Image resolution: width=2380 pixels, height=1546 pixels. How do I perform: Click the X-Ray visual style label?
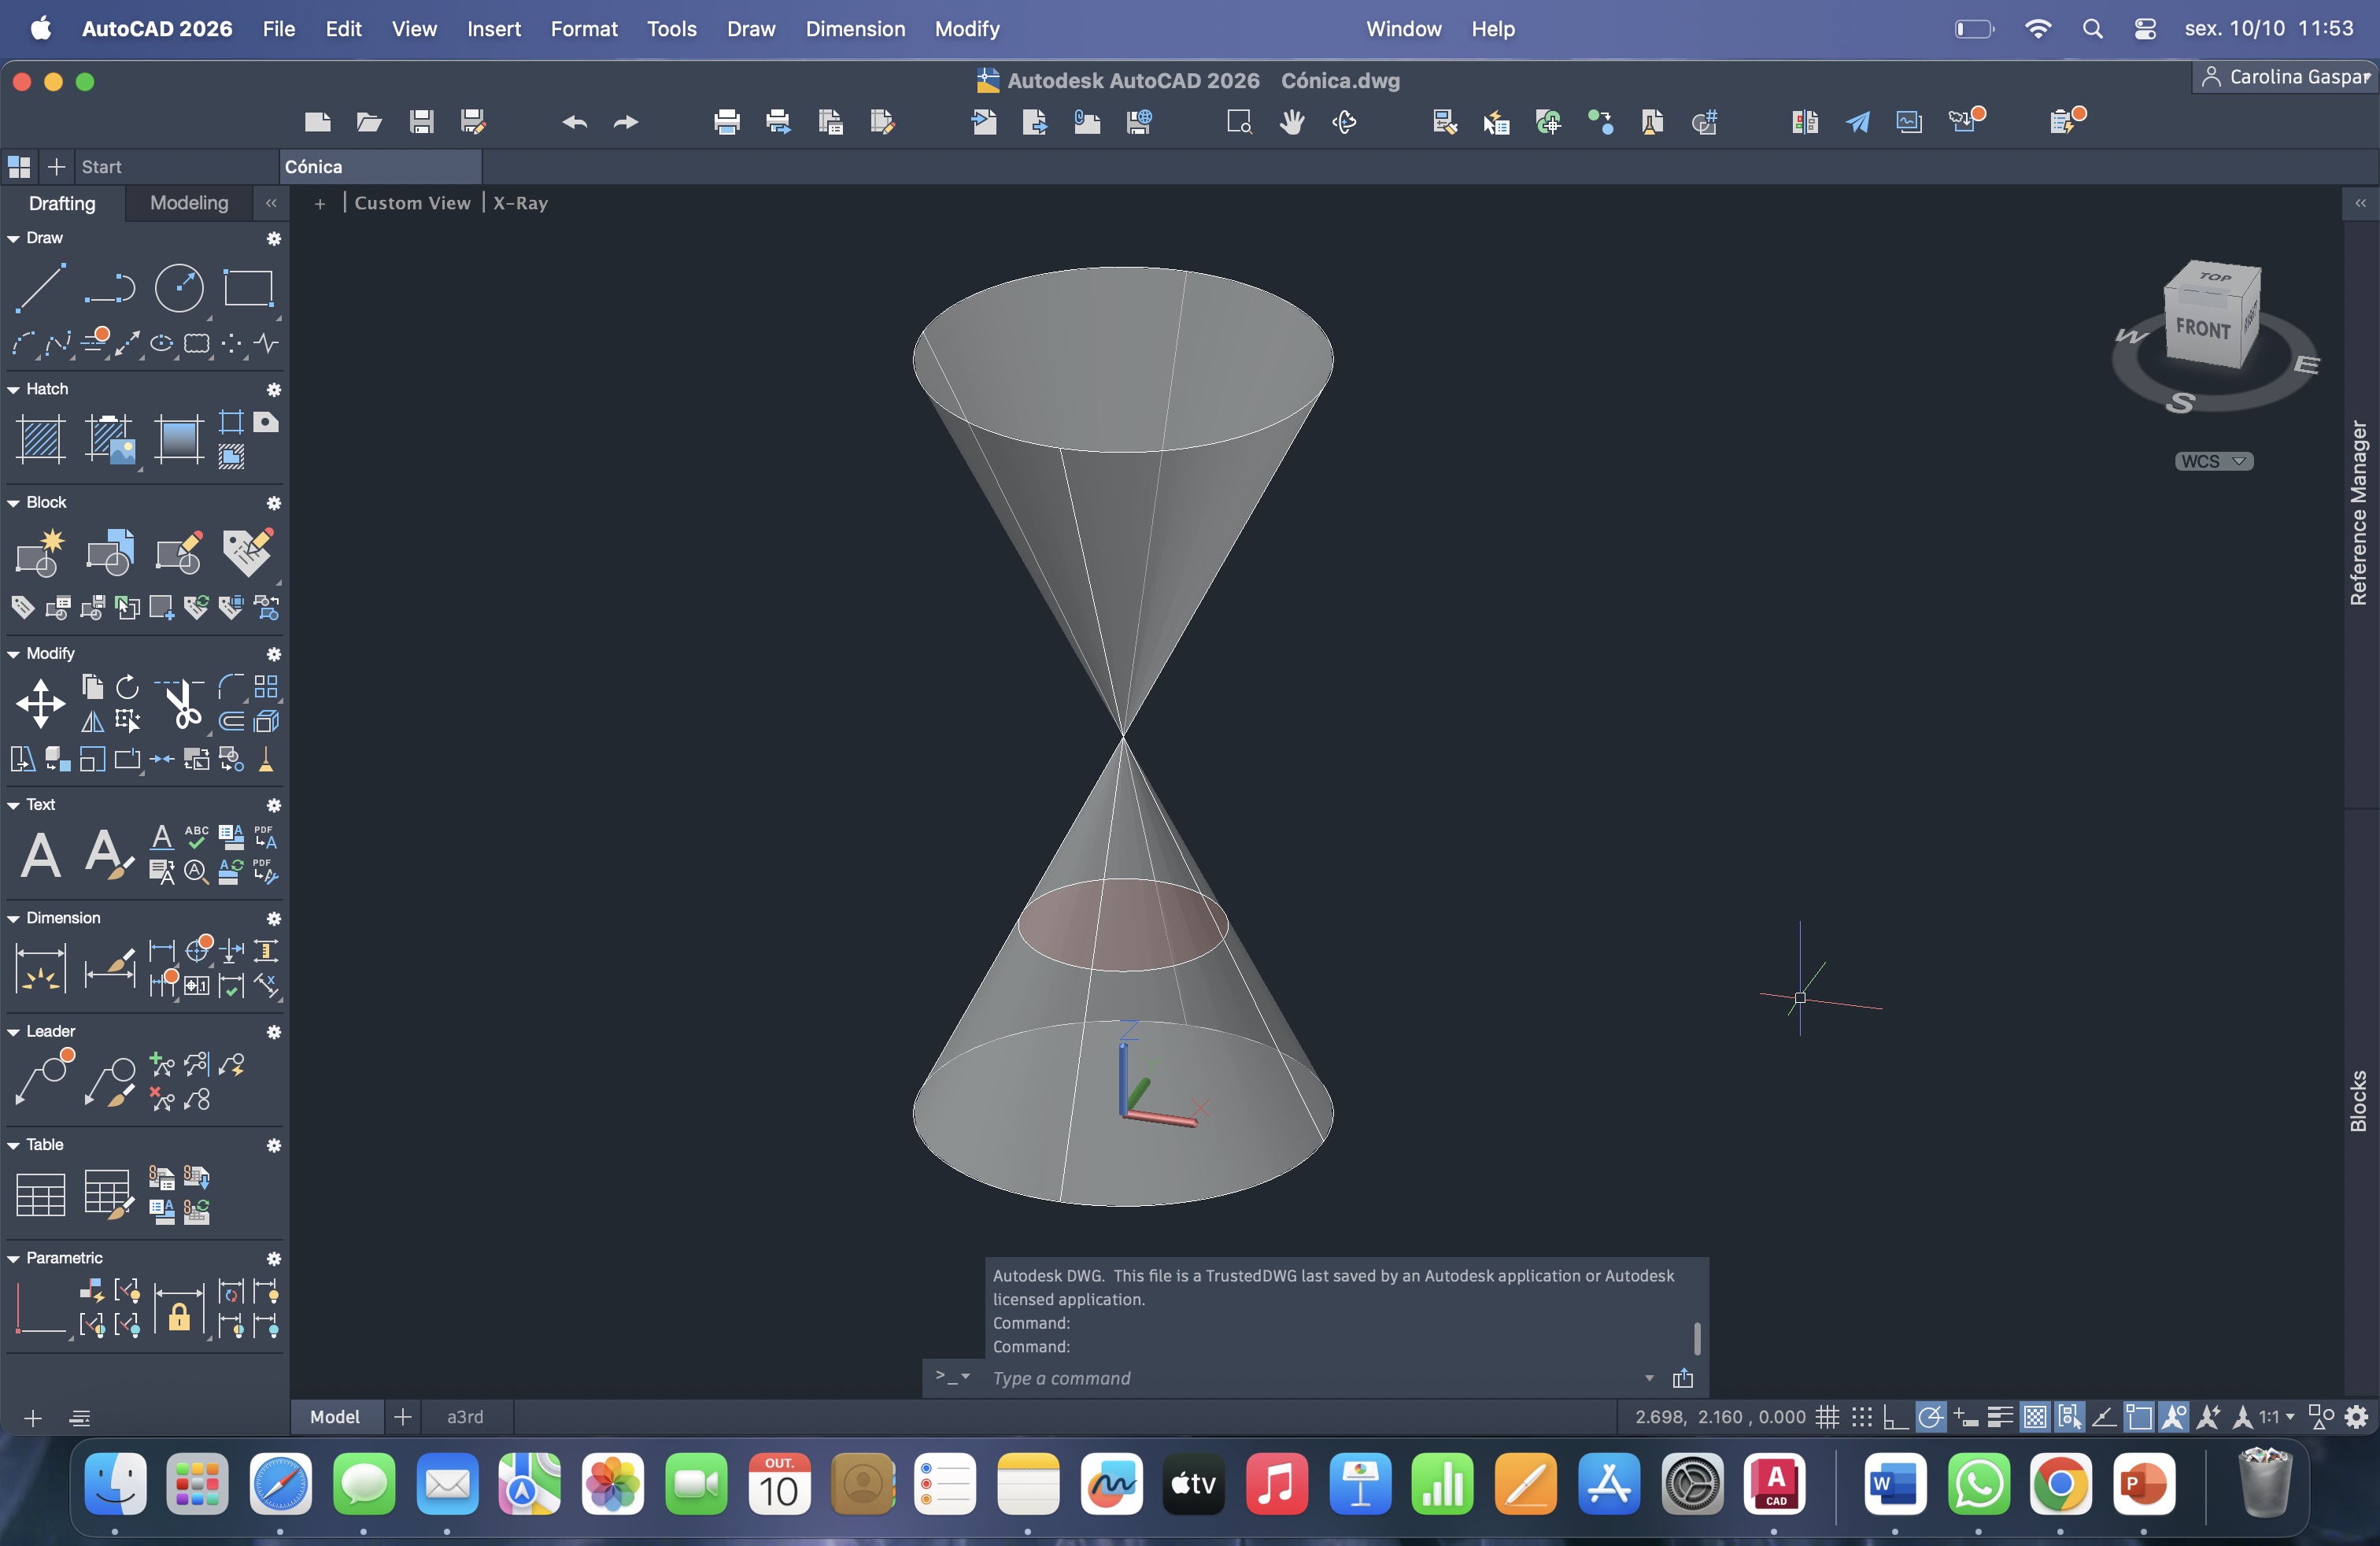(520, 203)
